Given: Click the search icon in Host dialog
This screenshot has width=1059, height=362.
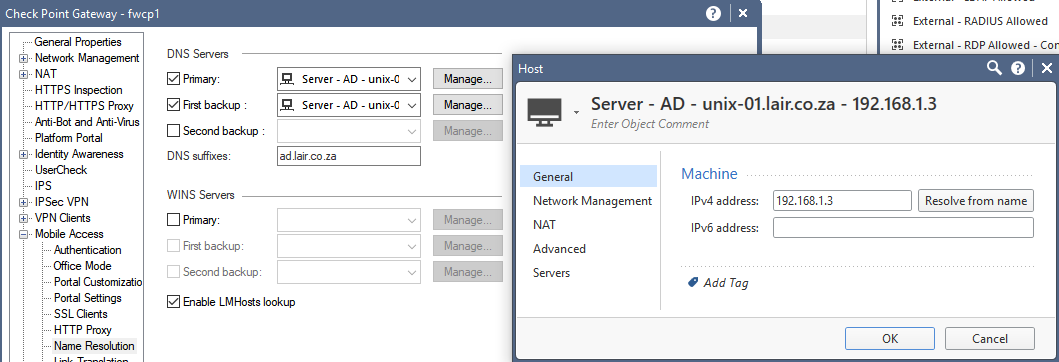Looking at the screenshot, I should pos(994,68).
